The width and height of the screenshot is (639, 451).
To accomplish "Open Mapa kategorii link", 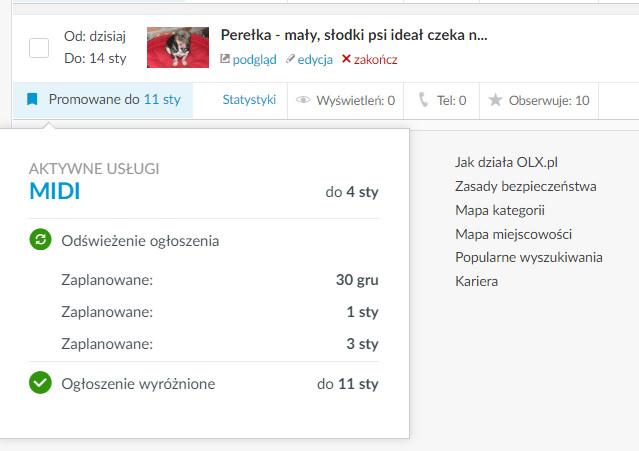I will click(499, 210).
